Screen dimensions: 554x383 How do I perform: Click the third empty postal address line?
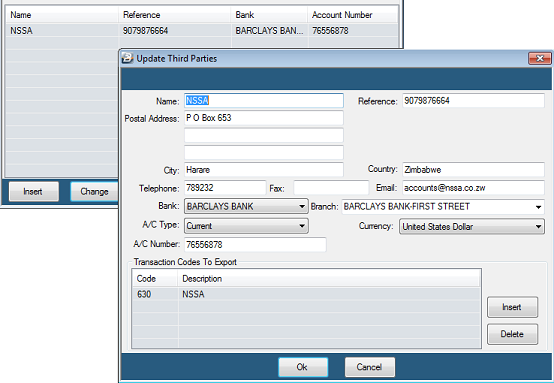[x=264, y=153]
